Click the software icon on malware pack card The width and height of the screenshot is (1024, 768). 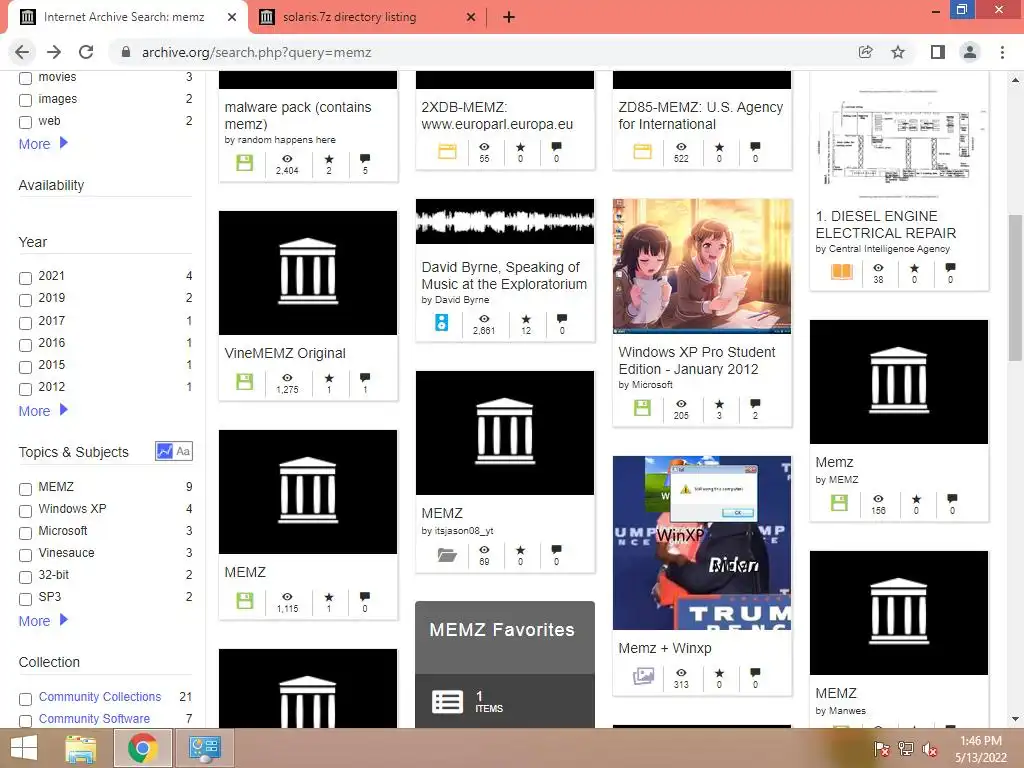245,163
